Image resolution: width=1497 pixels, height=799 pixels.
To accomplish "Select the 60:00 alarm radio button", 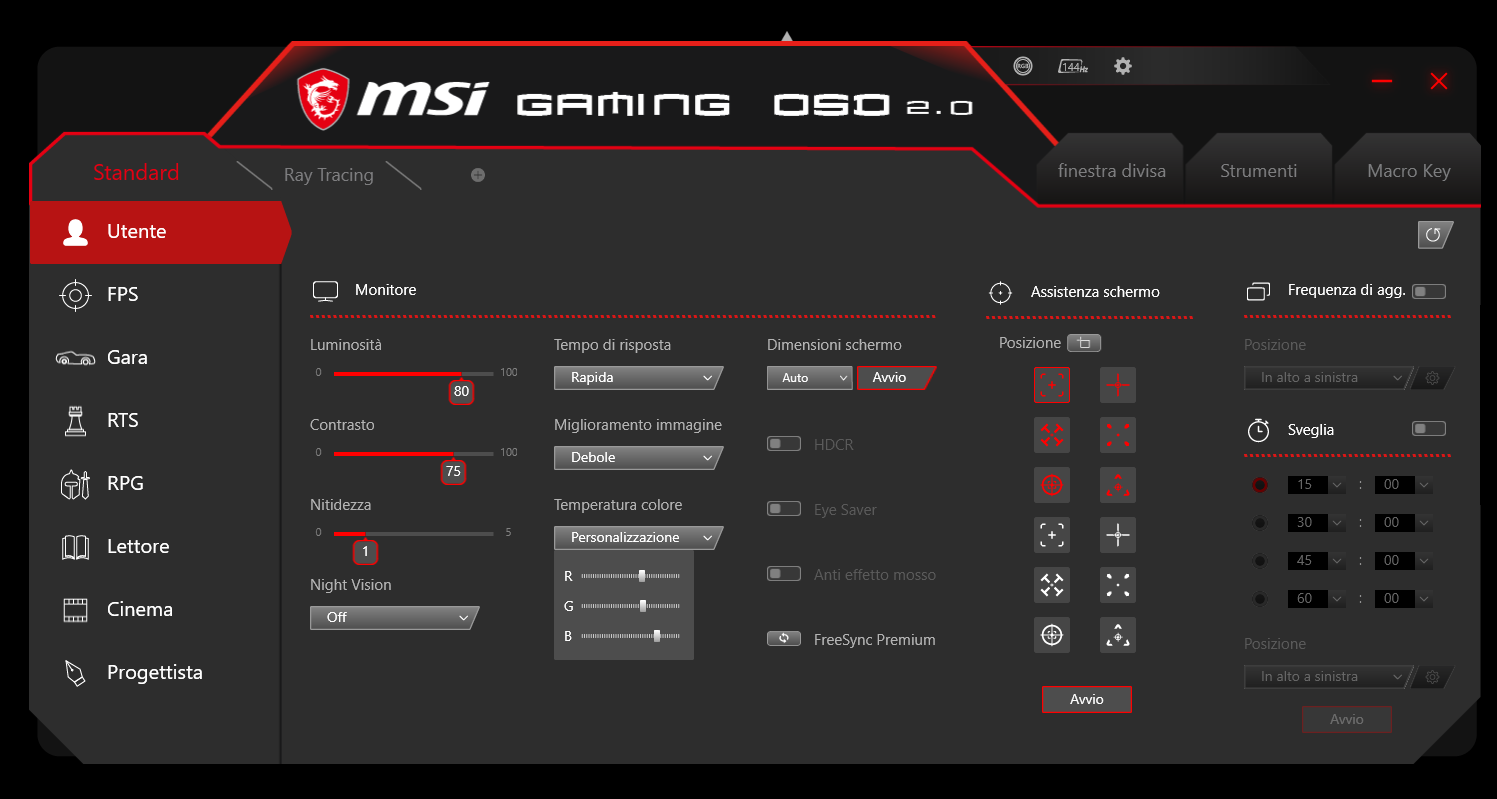I will click(1259, 599).
